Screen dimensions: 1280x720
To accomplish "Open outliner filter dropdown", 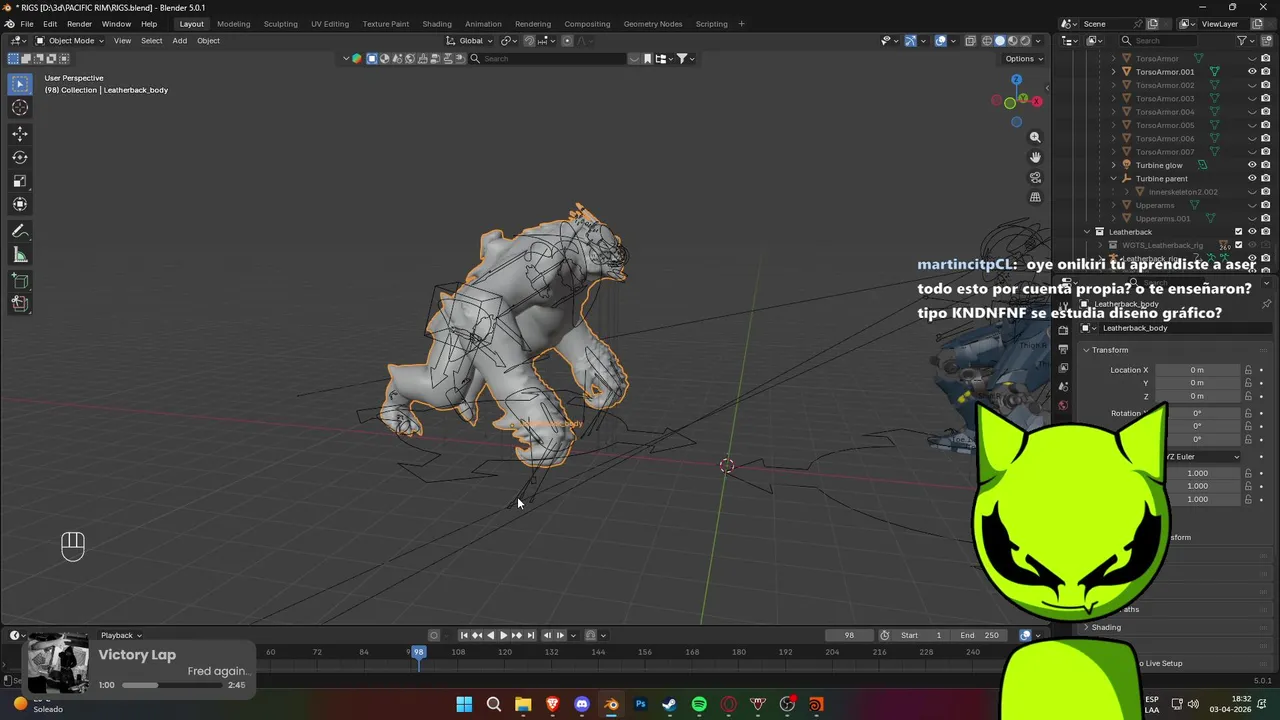I will (x=1246, y=41).
